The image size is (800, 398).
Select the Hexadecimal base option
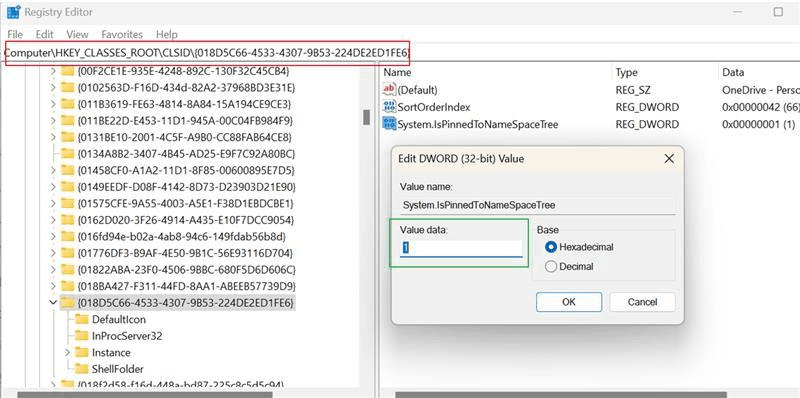551,247
